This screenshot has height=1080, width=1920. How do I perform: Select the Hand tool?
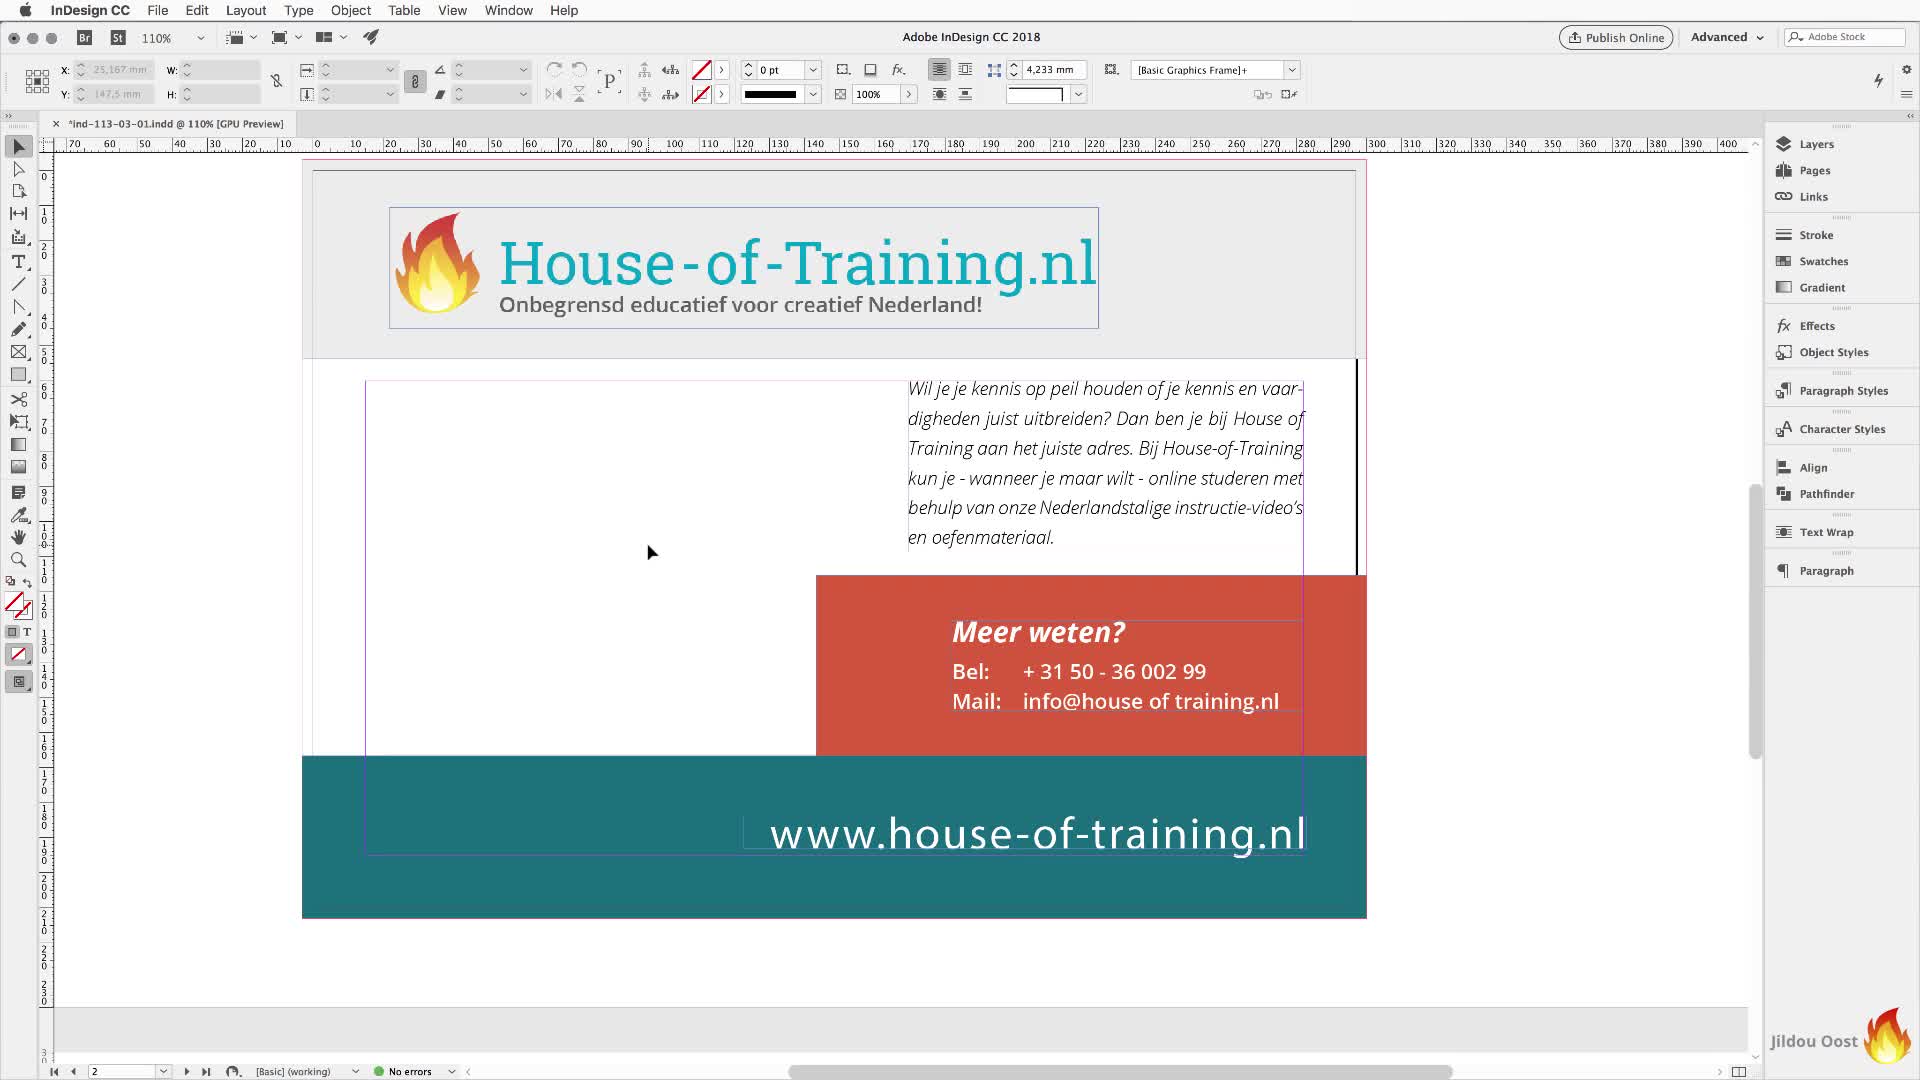point(18,537)
